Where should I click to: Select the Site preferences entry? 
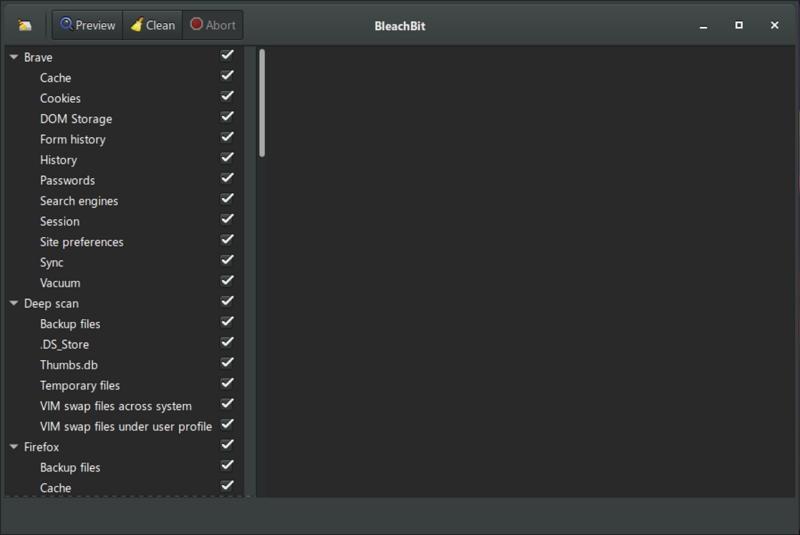[82, 242]
